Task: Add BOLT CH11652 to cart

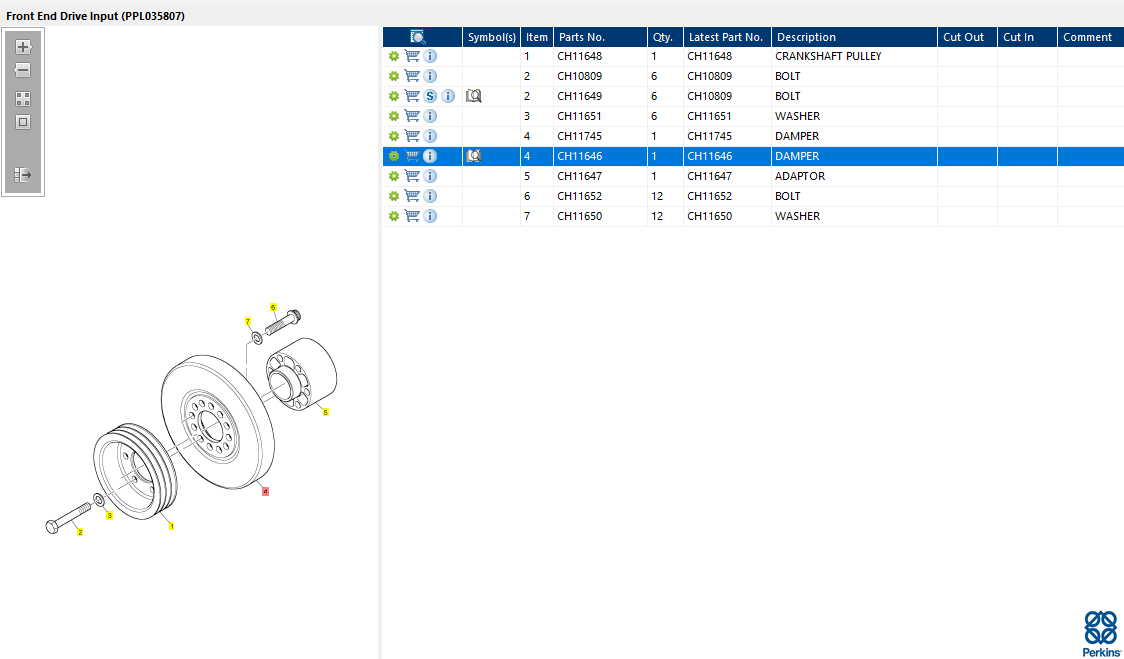Action: [412, 196]
